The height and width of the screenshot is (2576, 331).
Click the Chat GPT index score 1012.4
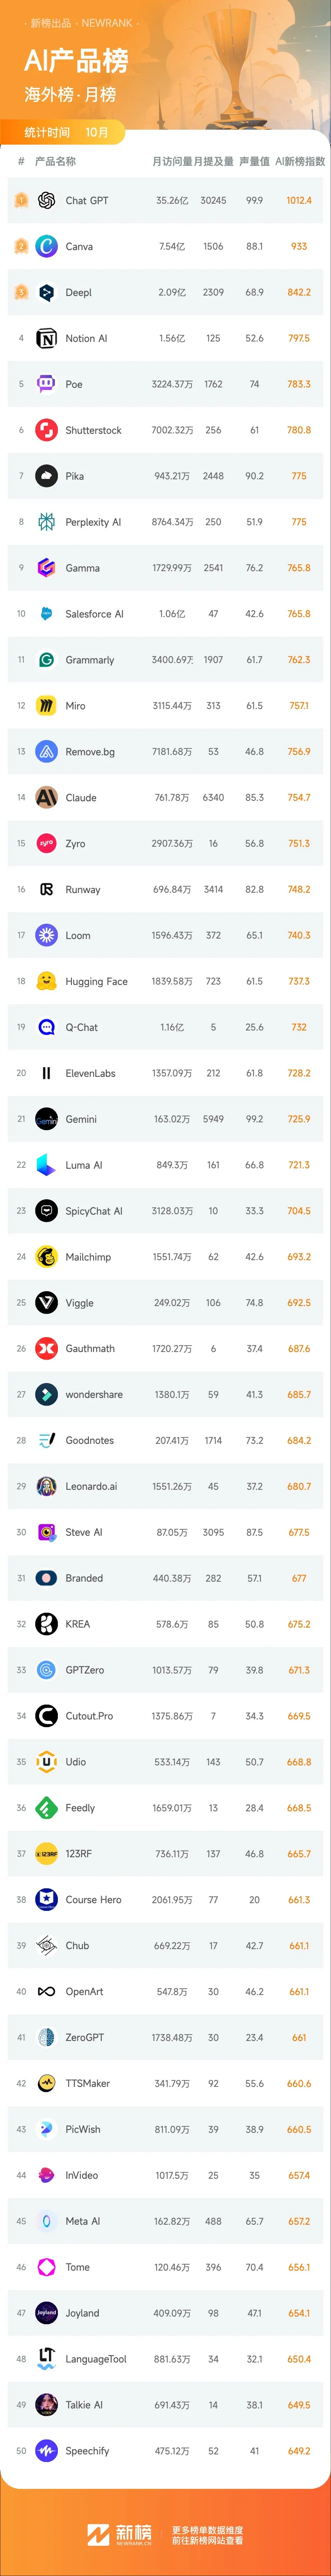(299, 200)
